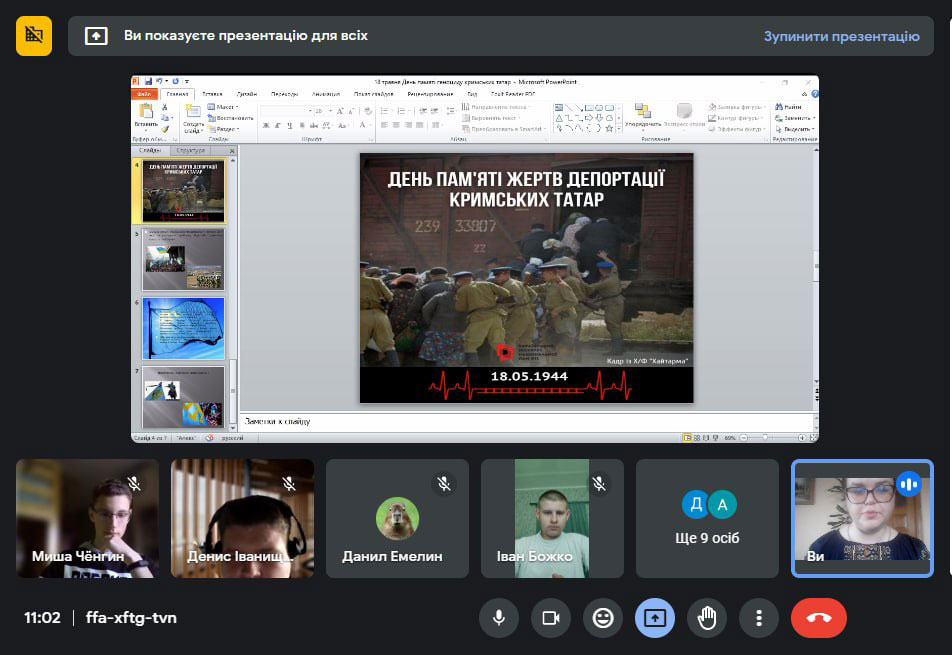Open the Раздел section dropdown
This screenshot has height=655, width=952.
point(224,129)
